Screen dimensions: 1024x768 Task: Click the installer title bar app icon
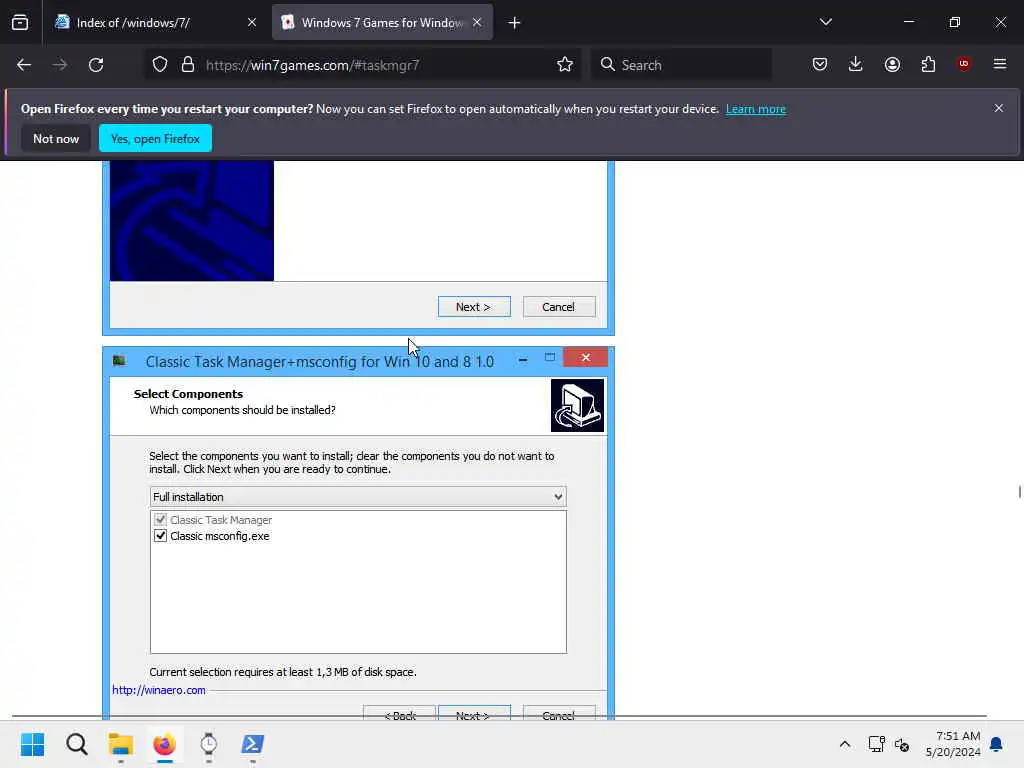click(120, 360)
